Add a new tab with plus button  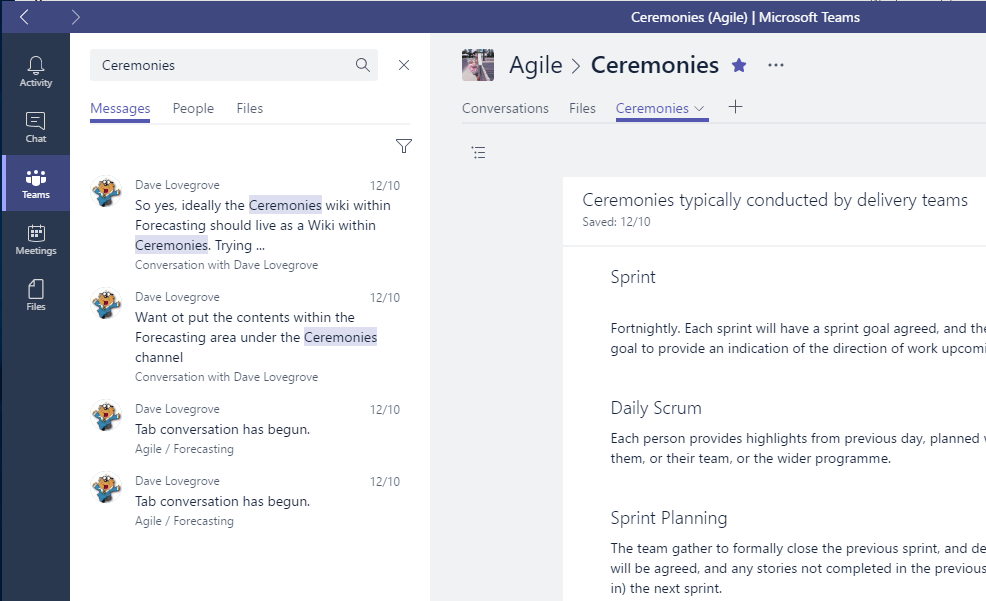click(735, 107)
